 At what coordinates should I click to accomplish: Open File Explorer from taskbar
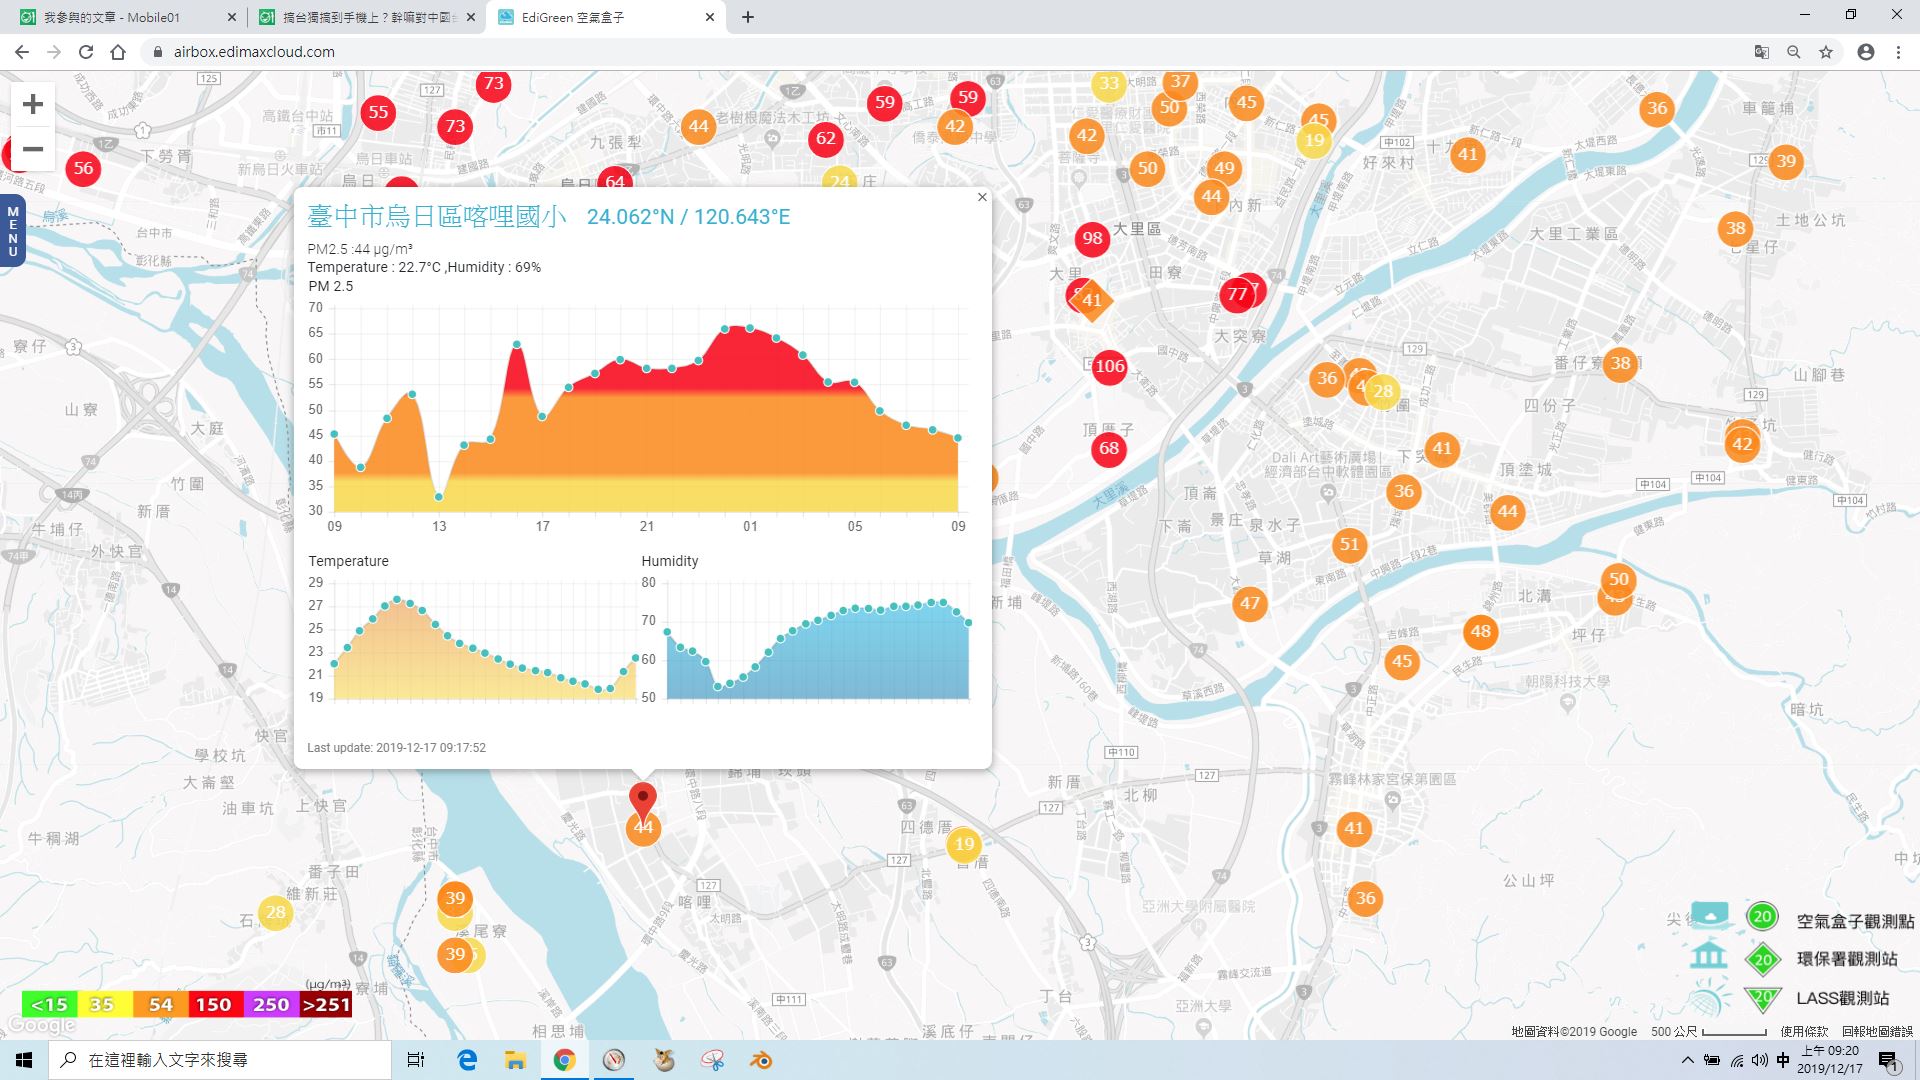[x=515, y=1060]
